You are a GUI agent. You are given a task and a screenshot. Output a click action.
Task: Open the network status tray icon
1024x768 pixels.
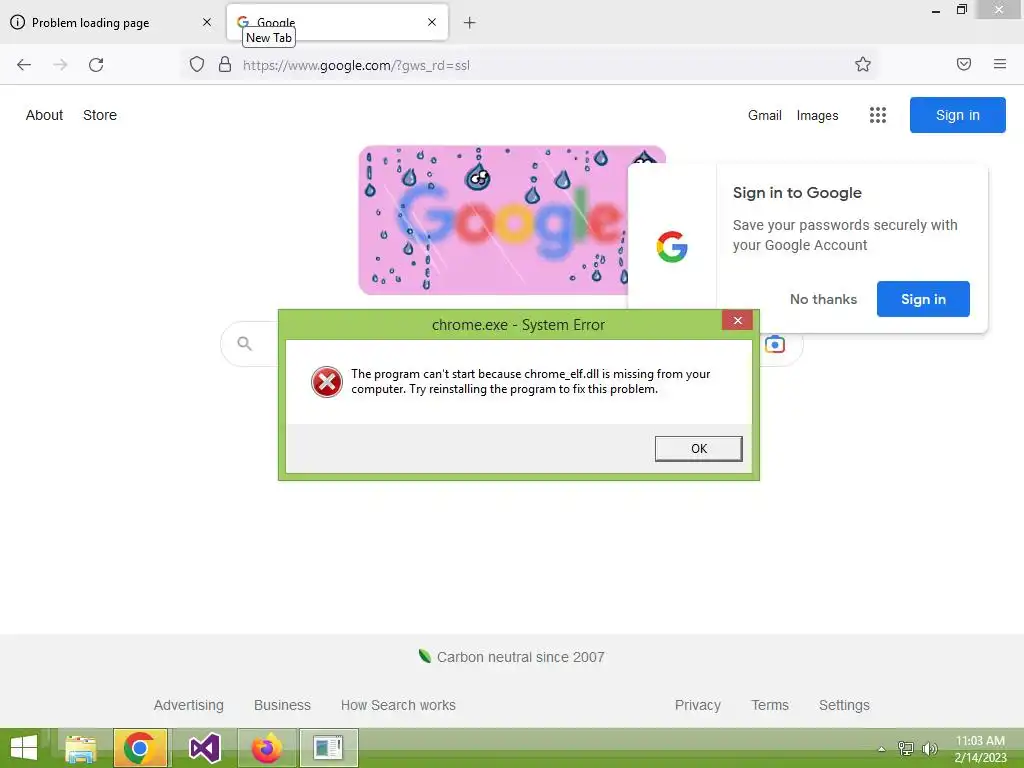pos(906,748)
